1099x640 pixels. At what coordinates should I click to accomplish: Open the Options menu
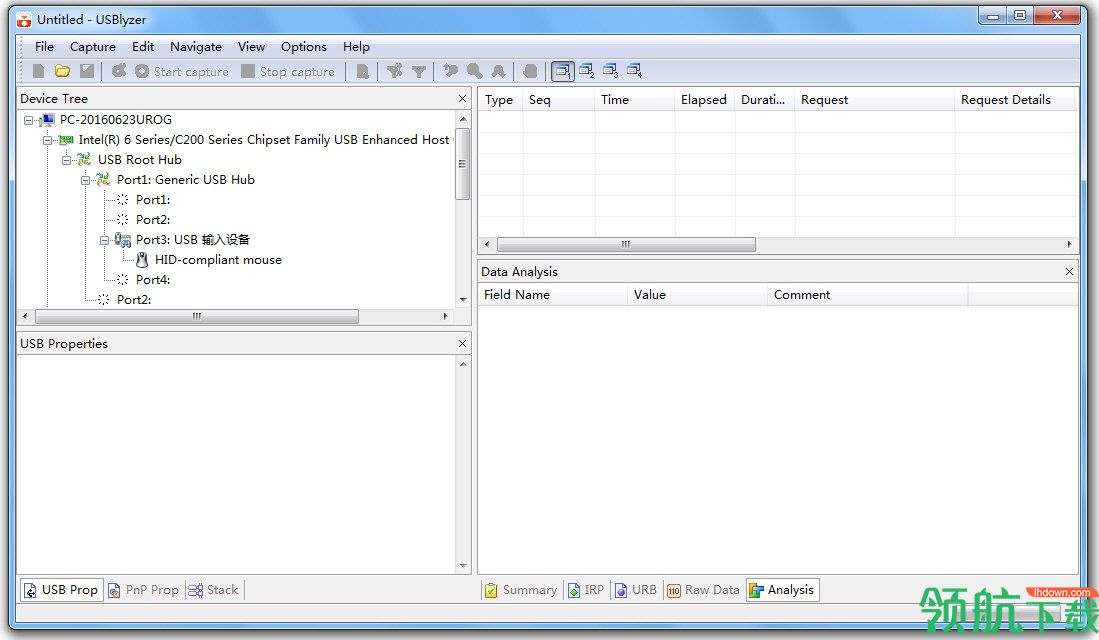[x=303, y=47]
